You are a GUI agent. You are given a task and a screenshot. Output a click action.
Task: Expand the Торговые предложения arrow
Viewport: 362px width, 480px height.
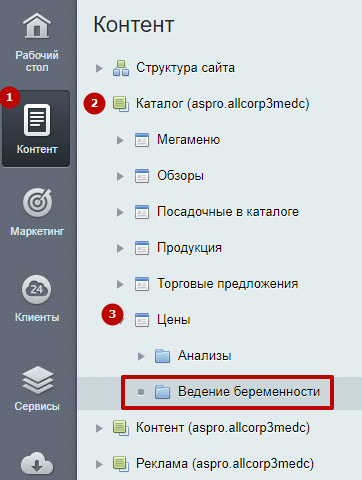click(x=120, y=284)
